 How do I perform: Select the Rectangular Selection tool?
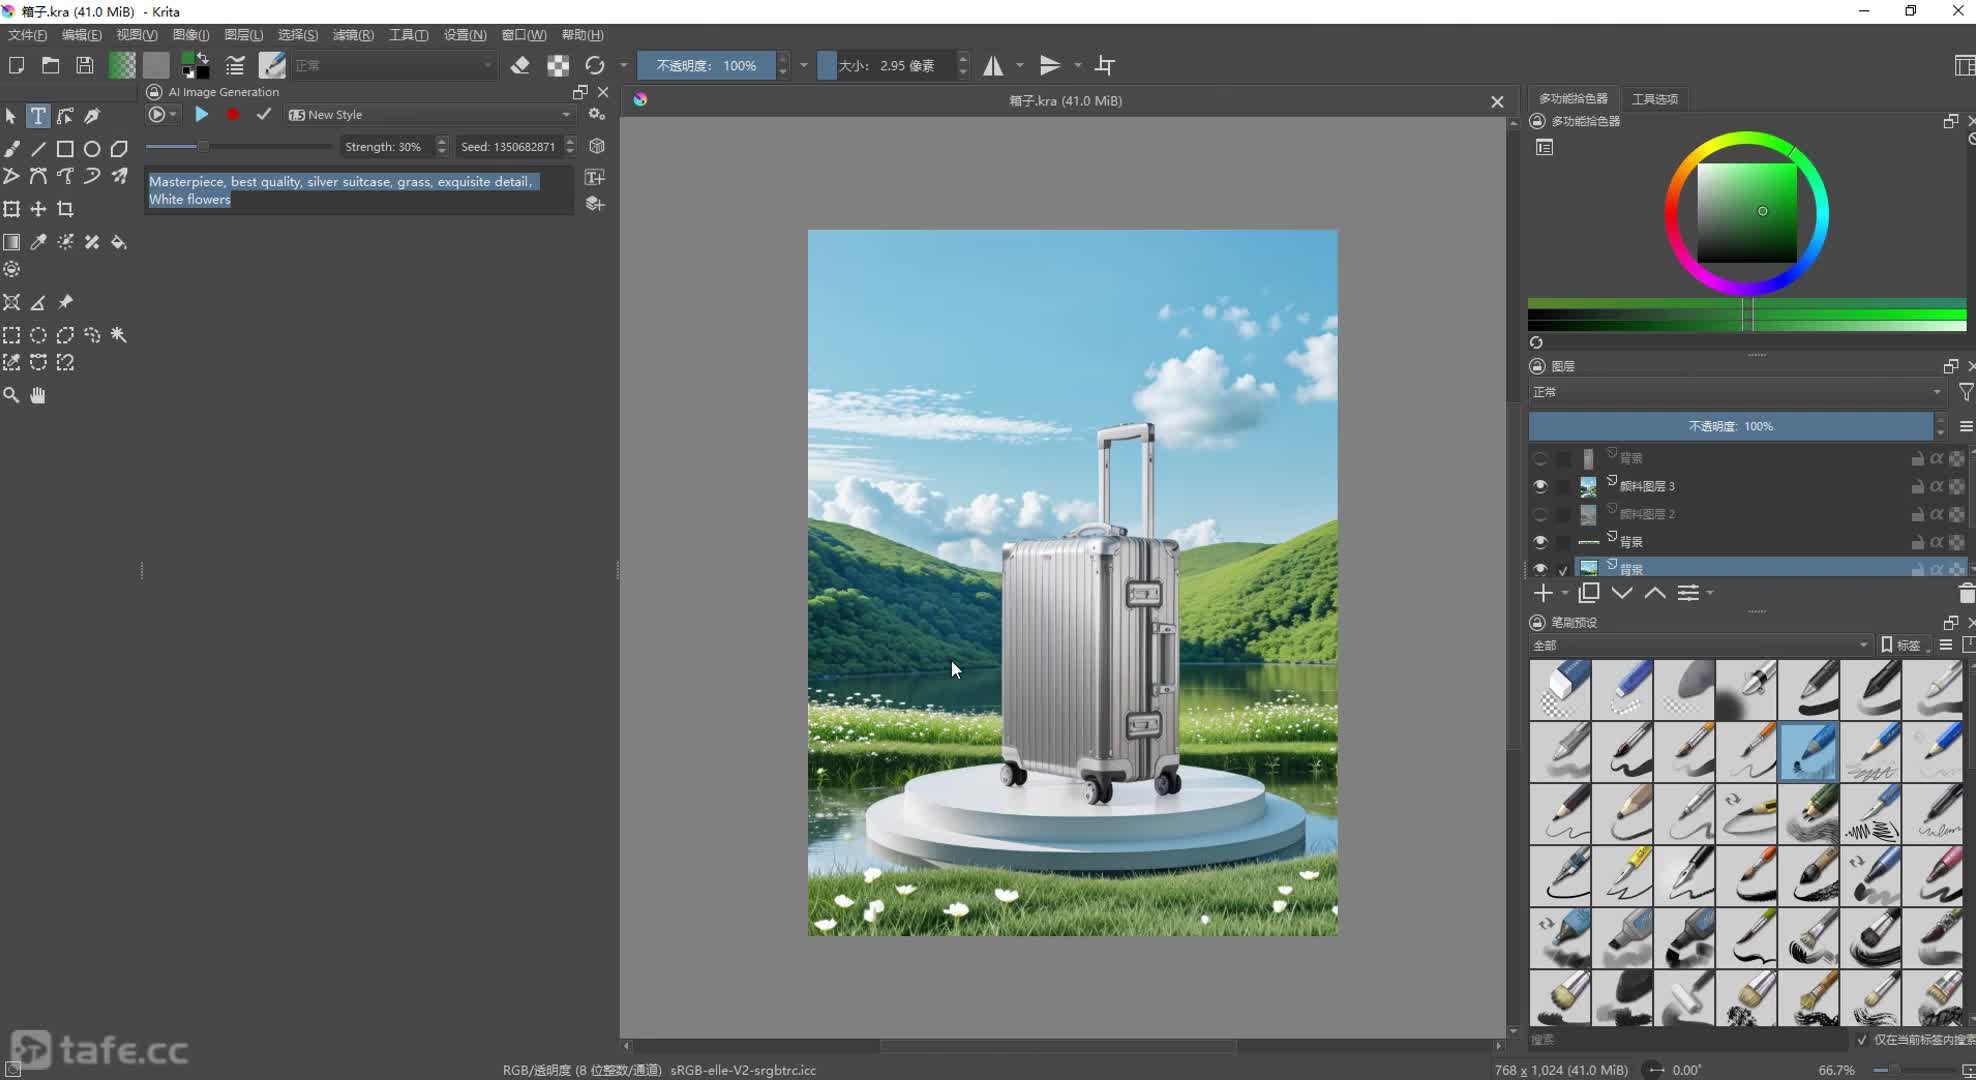11,335
